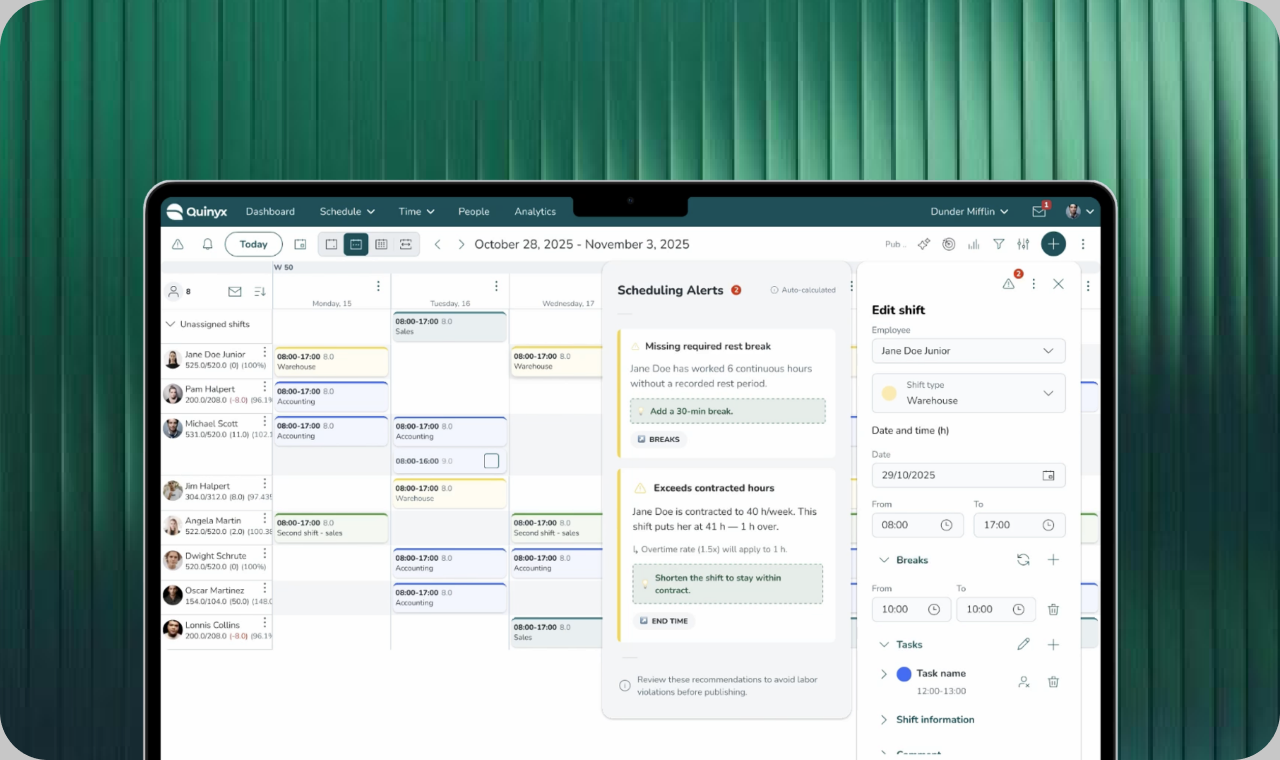Open the statistics bar chart icon
The image size is (1280, 760).
tap(974, 244)
